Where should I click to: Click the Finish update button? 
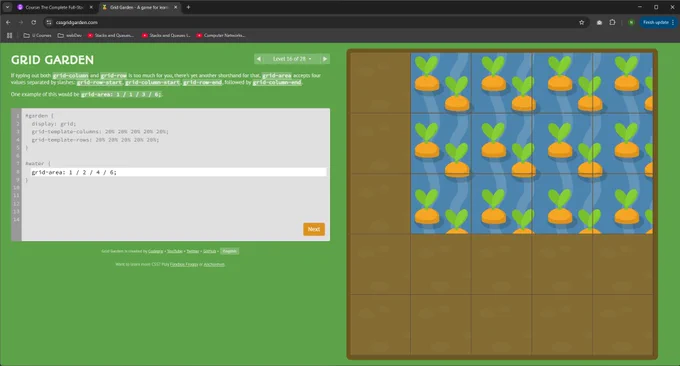coord(658,23)
